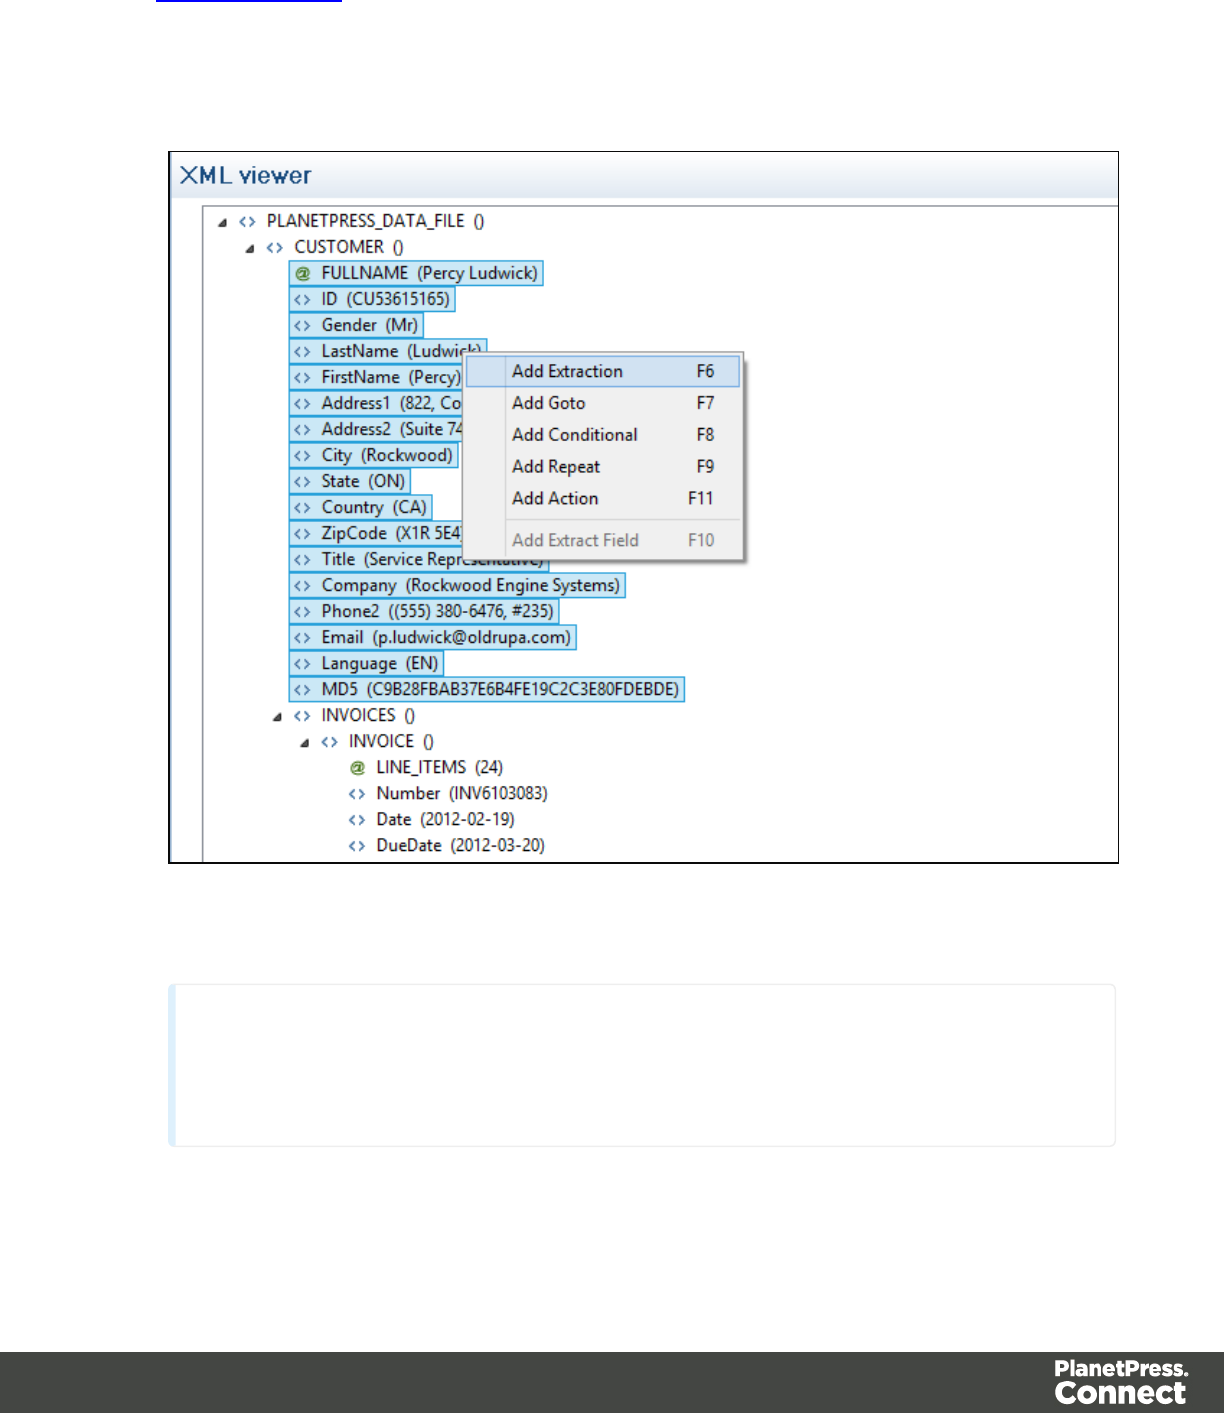Click the element icon beside Gender
Screen dimensions: 1224x1413
[302, 325]
